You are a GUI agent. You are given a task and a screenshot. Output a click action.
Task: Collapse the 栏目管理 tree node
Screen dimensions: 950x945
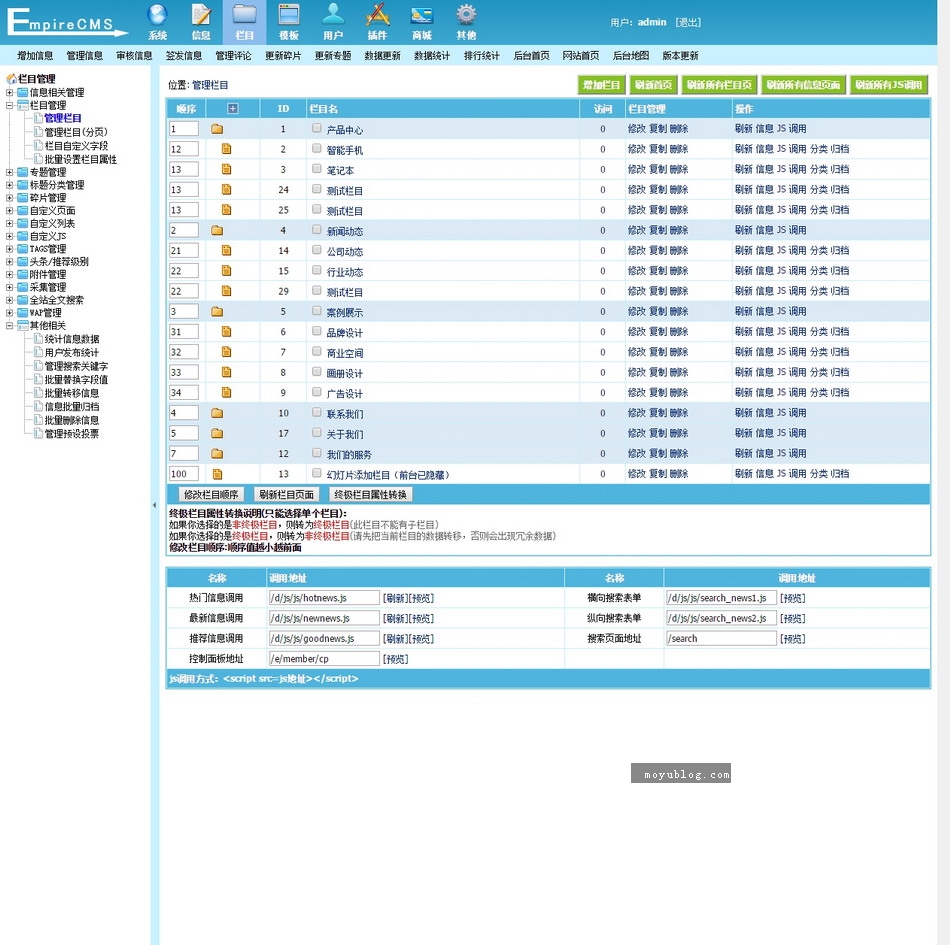(x=9, y=105)
